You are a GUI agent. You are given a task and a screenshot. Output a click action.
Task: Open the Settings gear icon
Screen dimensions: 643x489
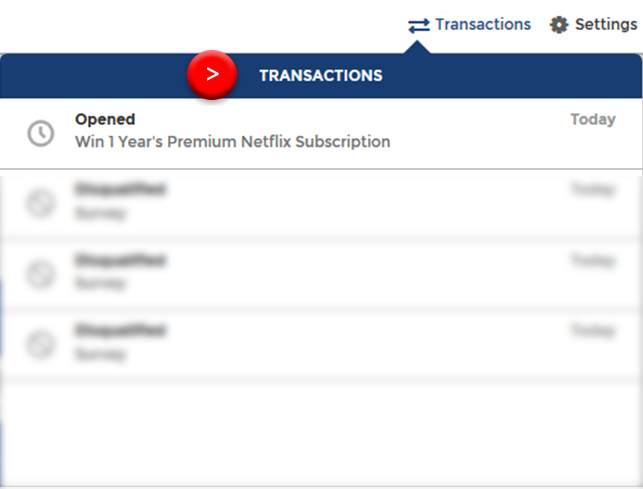coord(559,25)
